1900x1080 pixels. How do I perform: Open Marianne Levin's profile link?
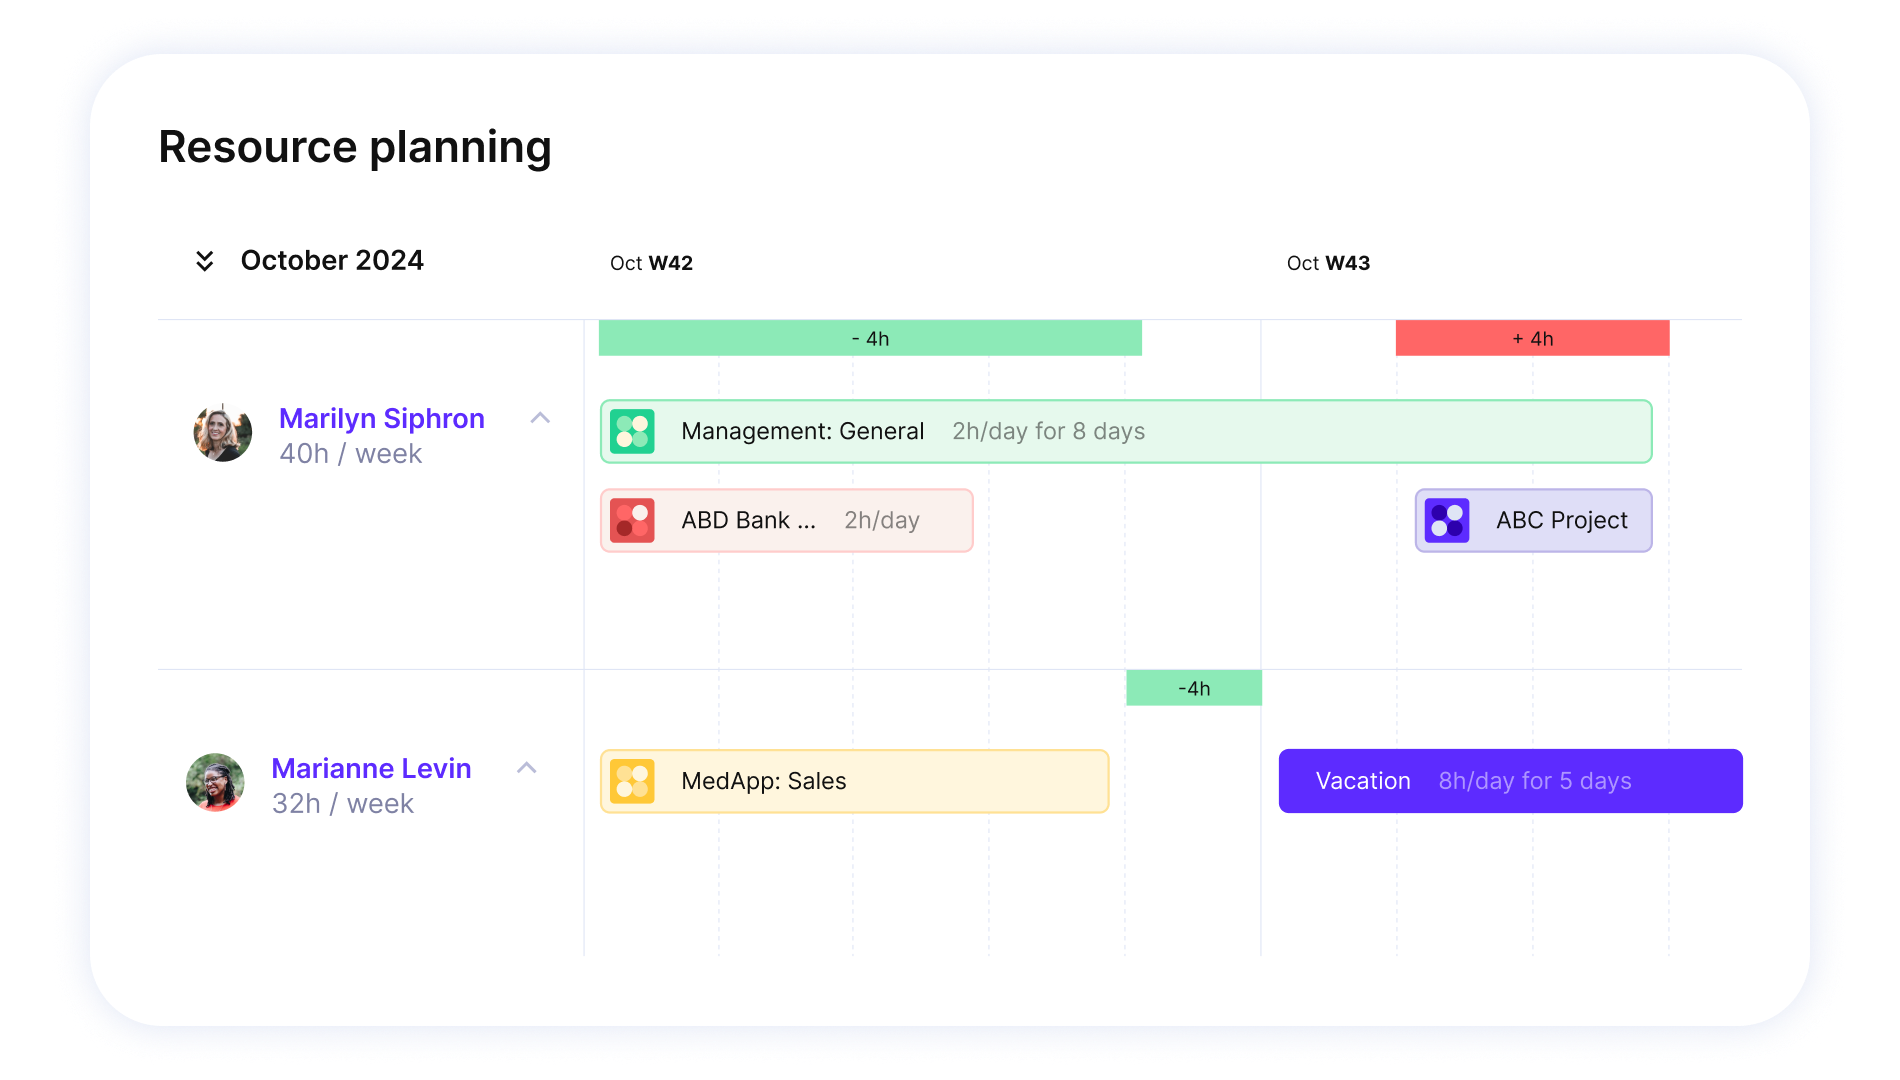click(371, 768)
